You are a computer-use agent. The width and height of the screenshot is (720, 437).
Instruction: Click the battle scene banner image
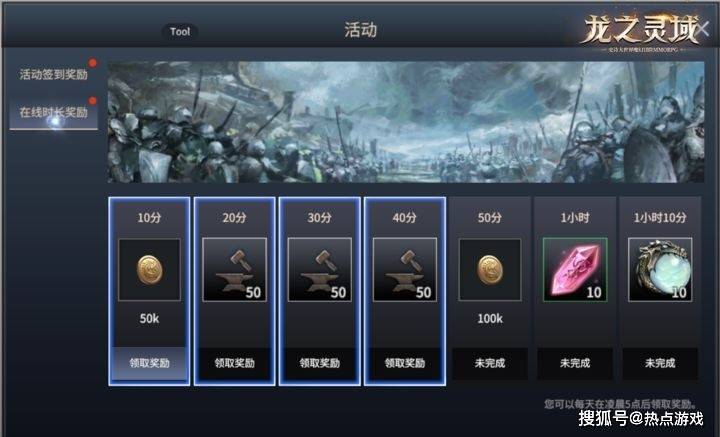(x=406, y=122)
